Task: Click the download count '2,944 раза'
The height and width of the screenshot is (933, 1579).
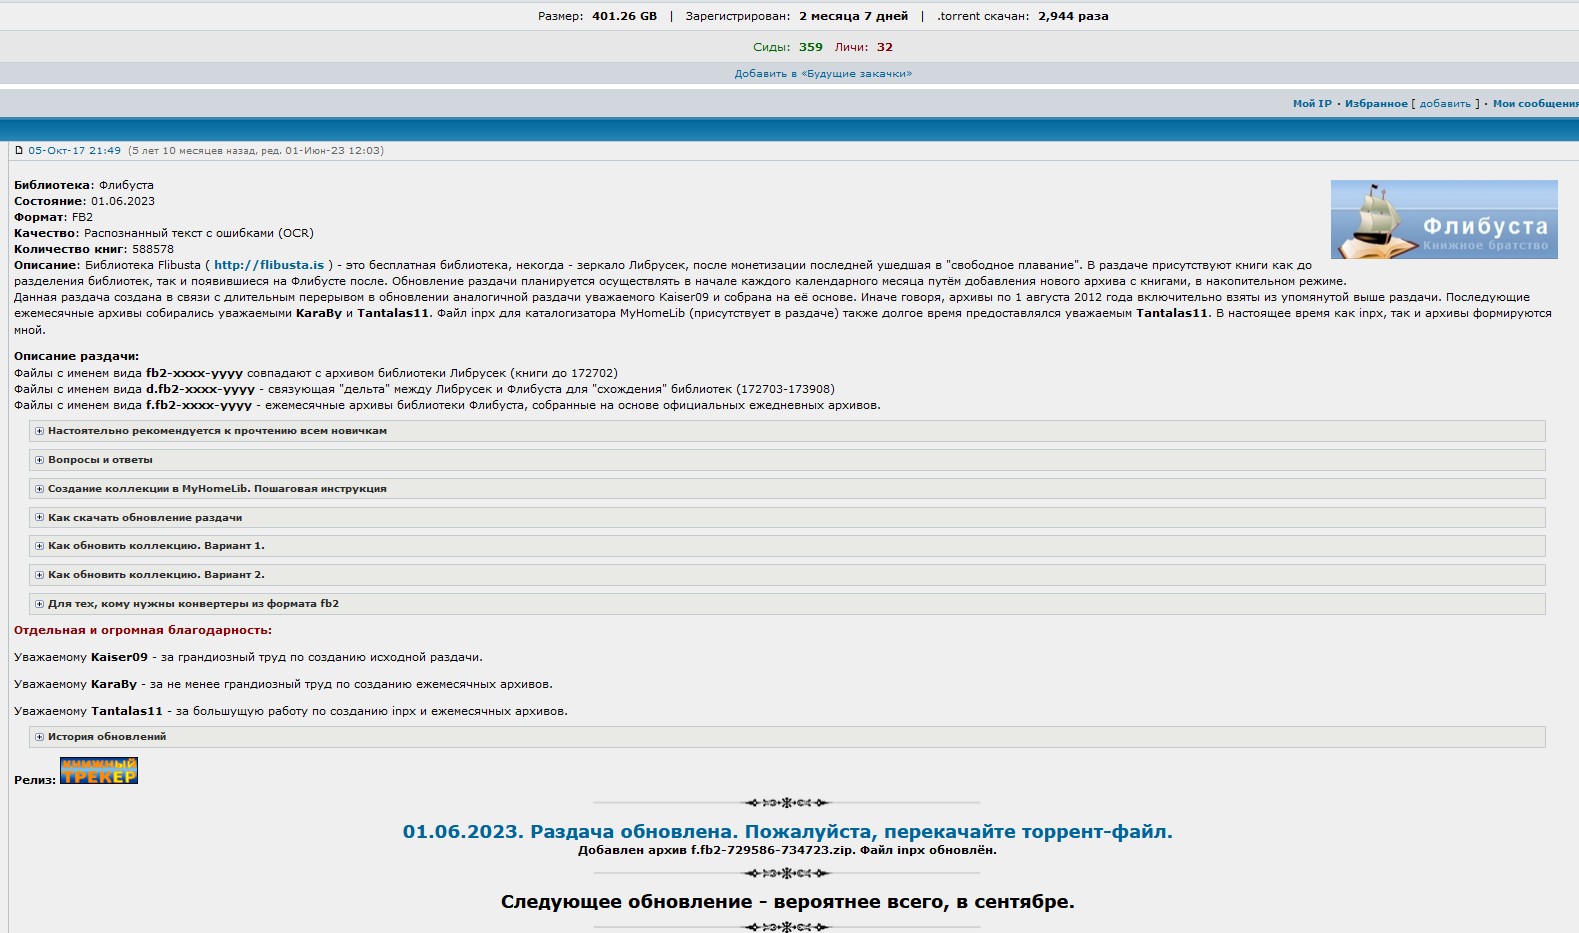Action: click(1073, 16)
